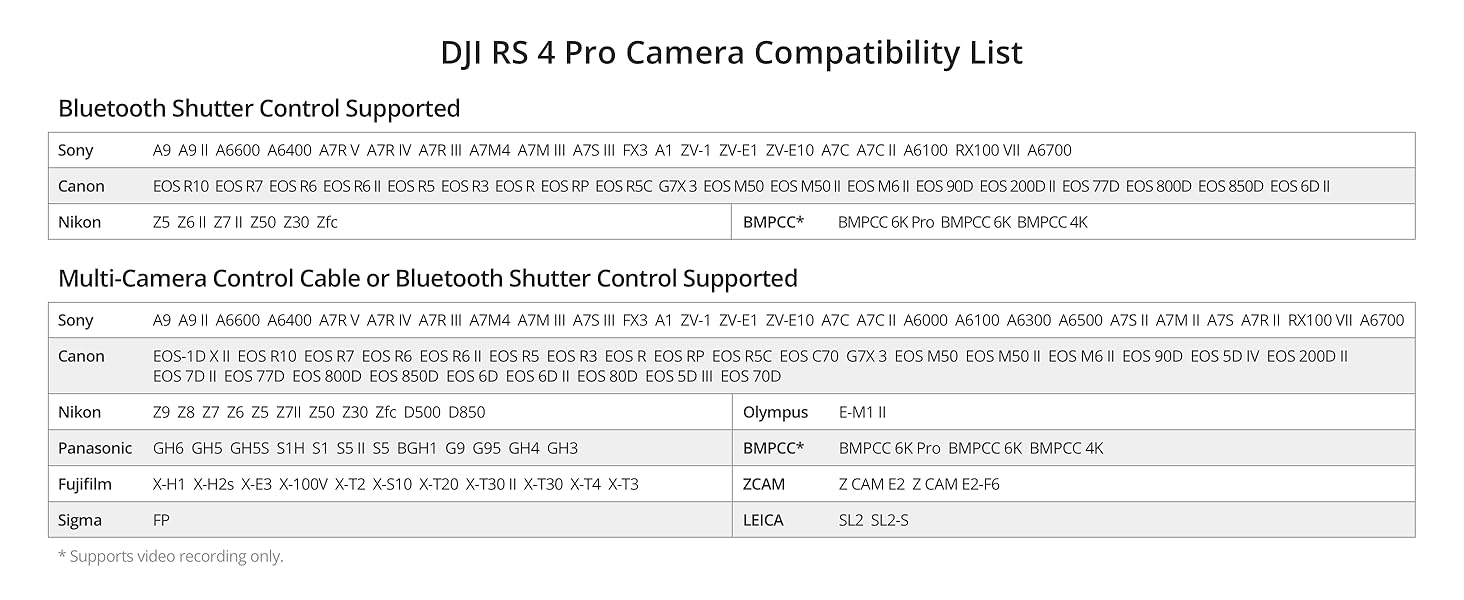Click the Z CAM E2-F6 model
Image resolution: width=1464 pixels, height=600 pixels.
955,484
